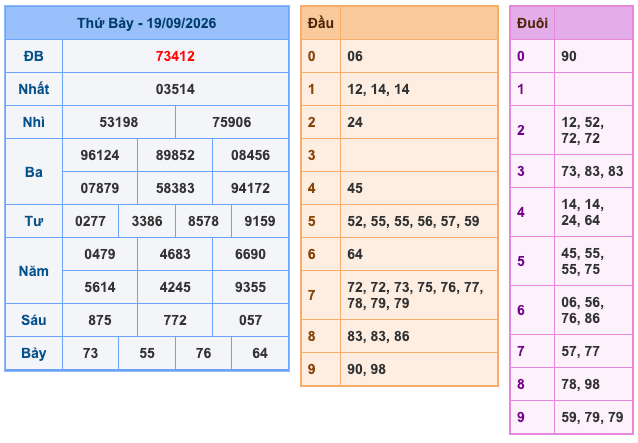Select sixth prize number 875
The image size is (638, 443).
[x=100, y=320]
